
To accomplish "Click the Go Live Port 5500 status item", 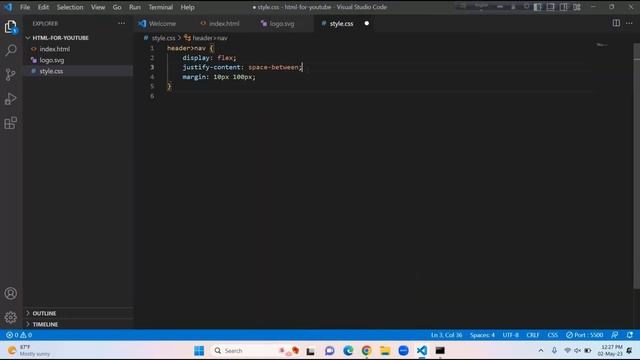I will 584,335.
